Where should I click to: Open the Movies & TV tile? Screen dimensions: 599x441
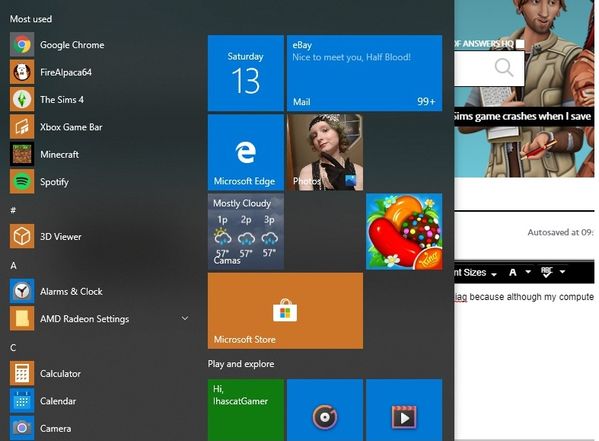click(x=404, y=410)
